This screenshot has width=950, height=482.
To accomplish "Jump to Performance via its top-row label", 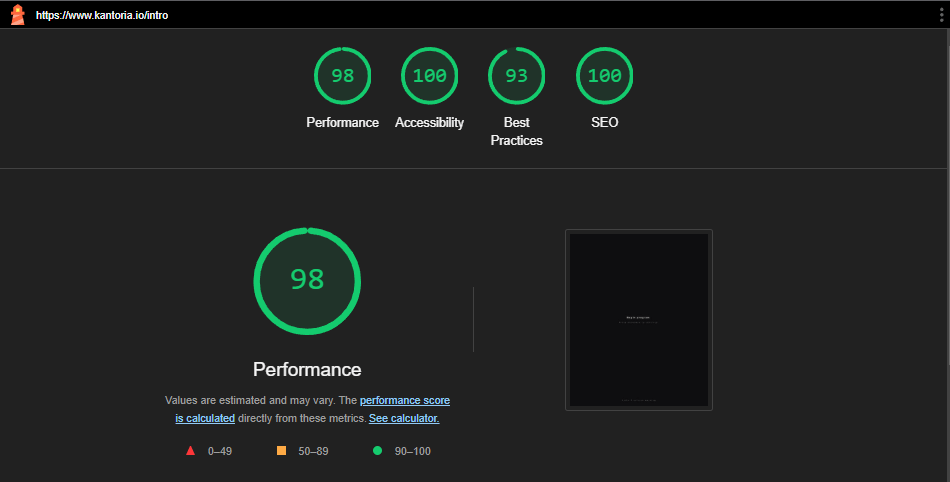I will (x=342, y=123).
